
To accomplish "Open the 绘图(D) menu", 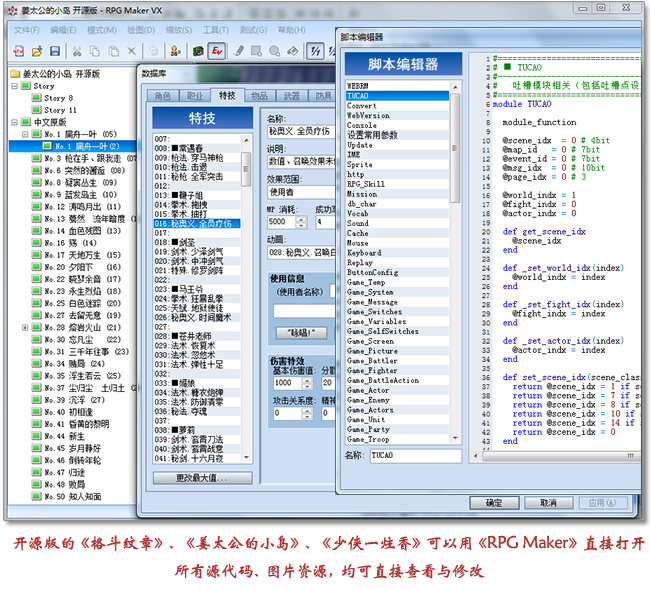I will tap(141, 30).
